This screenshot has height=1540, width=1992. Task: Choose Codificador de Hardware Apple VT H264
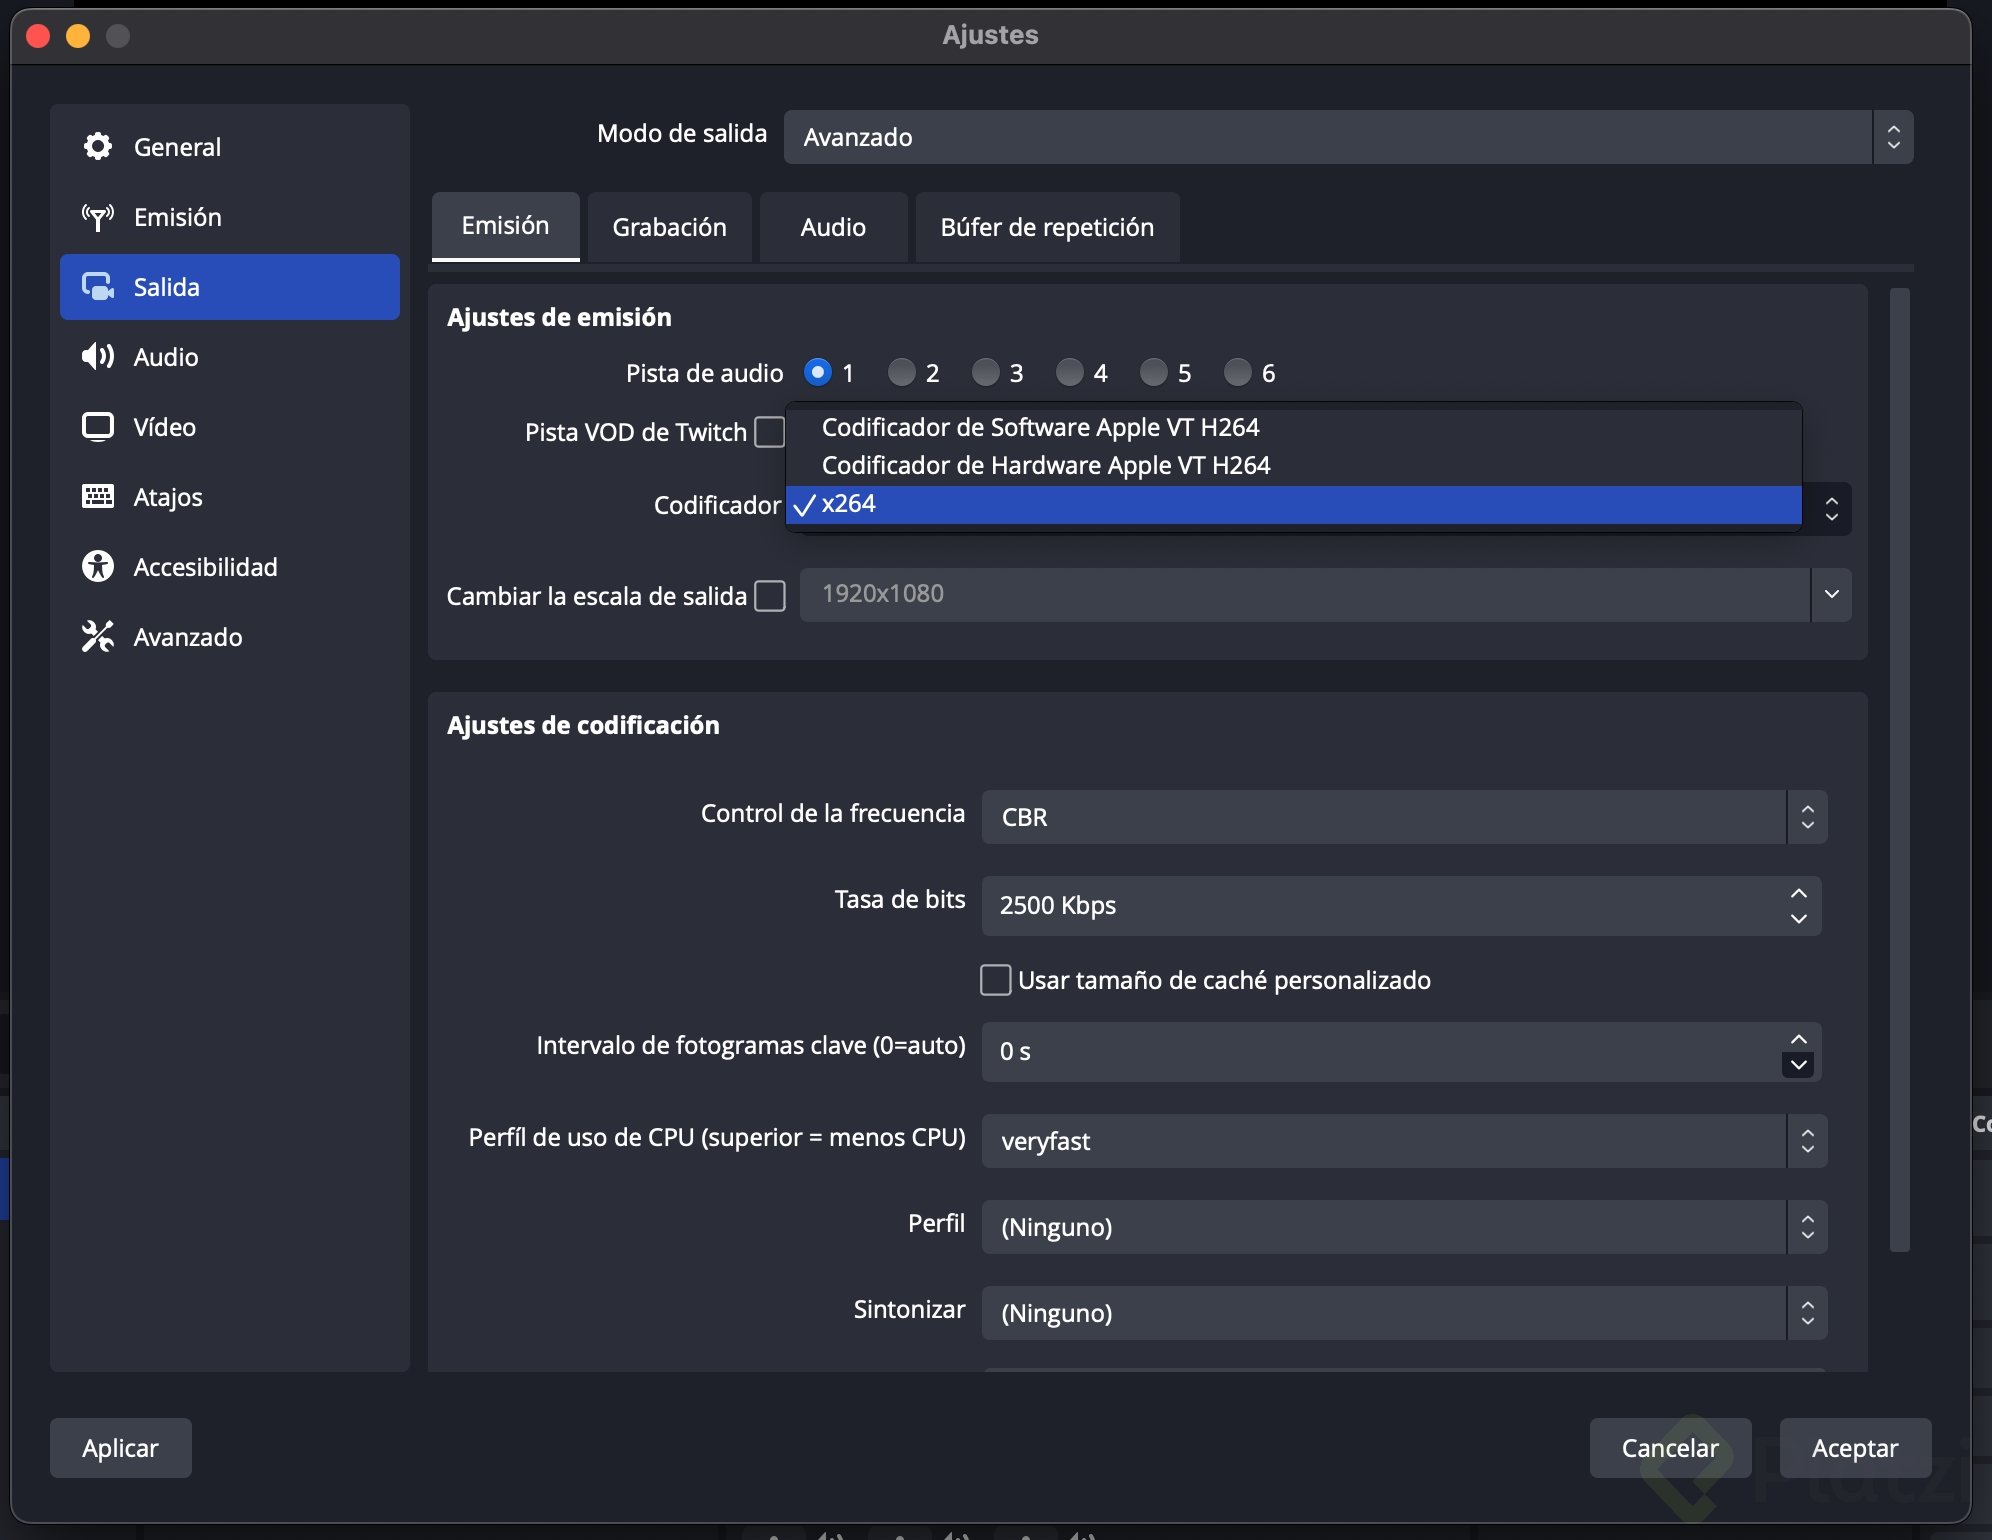(x=1045, y=466)
